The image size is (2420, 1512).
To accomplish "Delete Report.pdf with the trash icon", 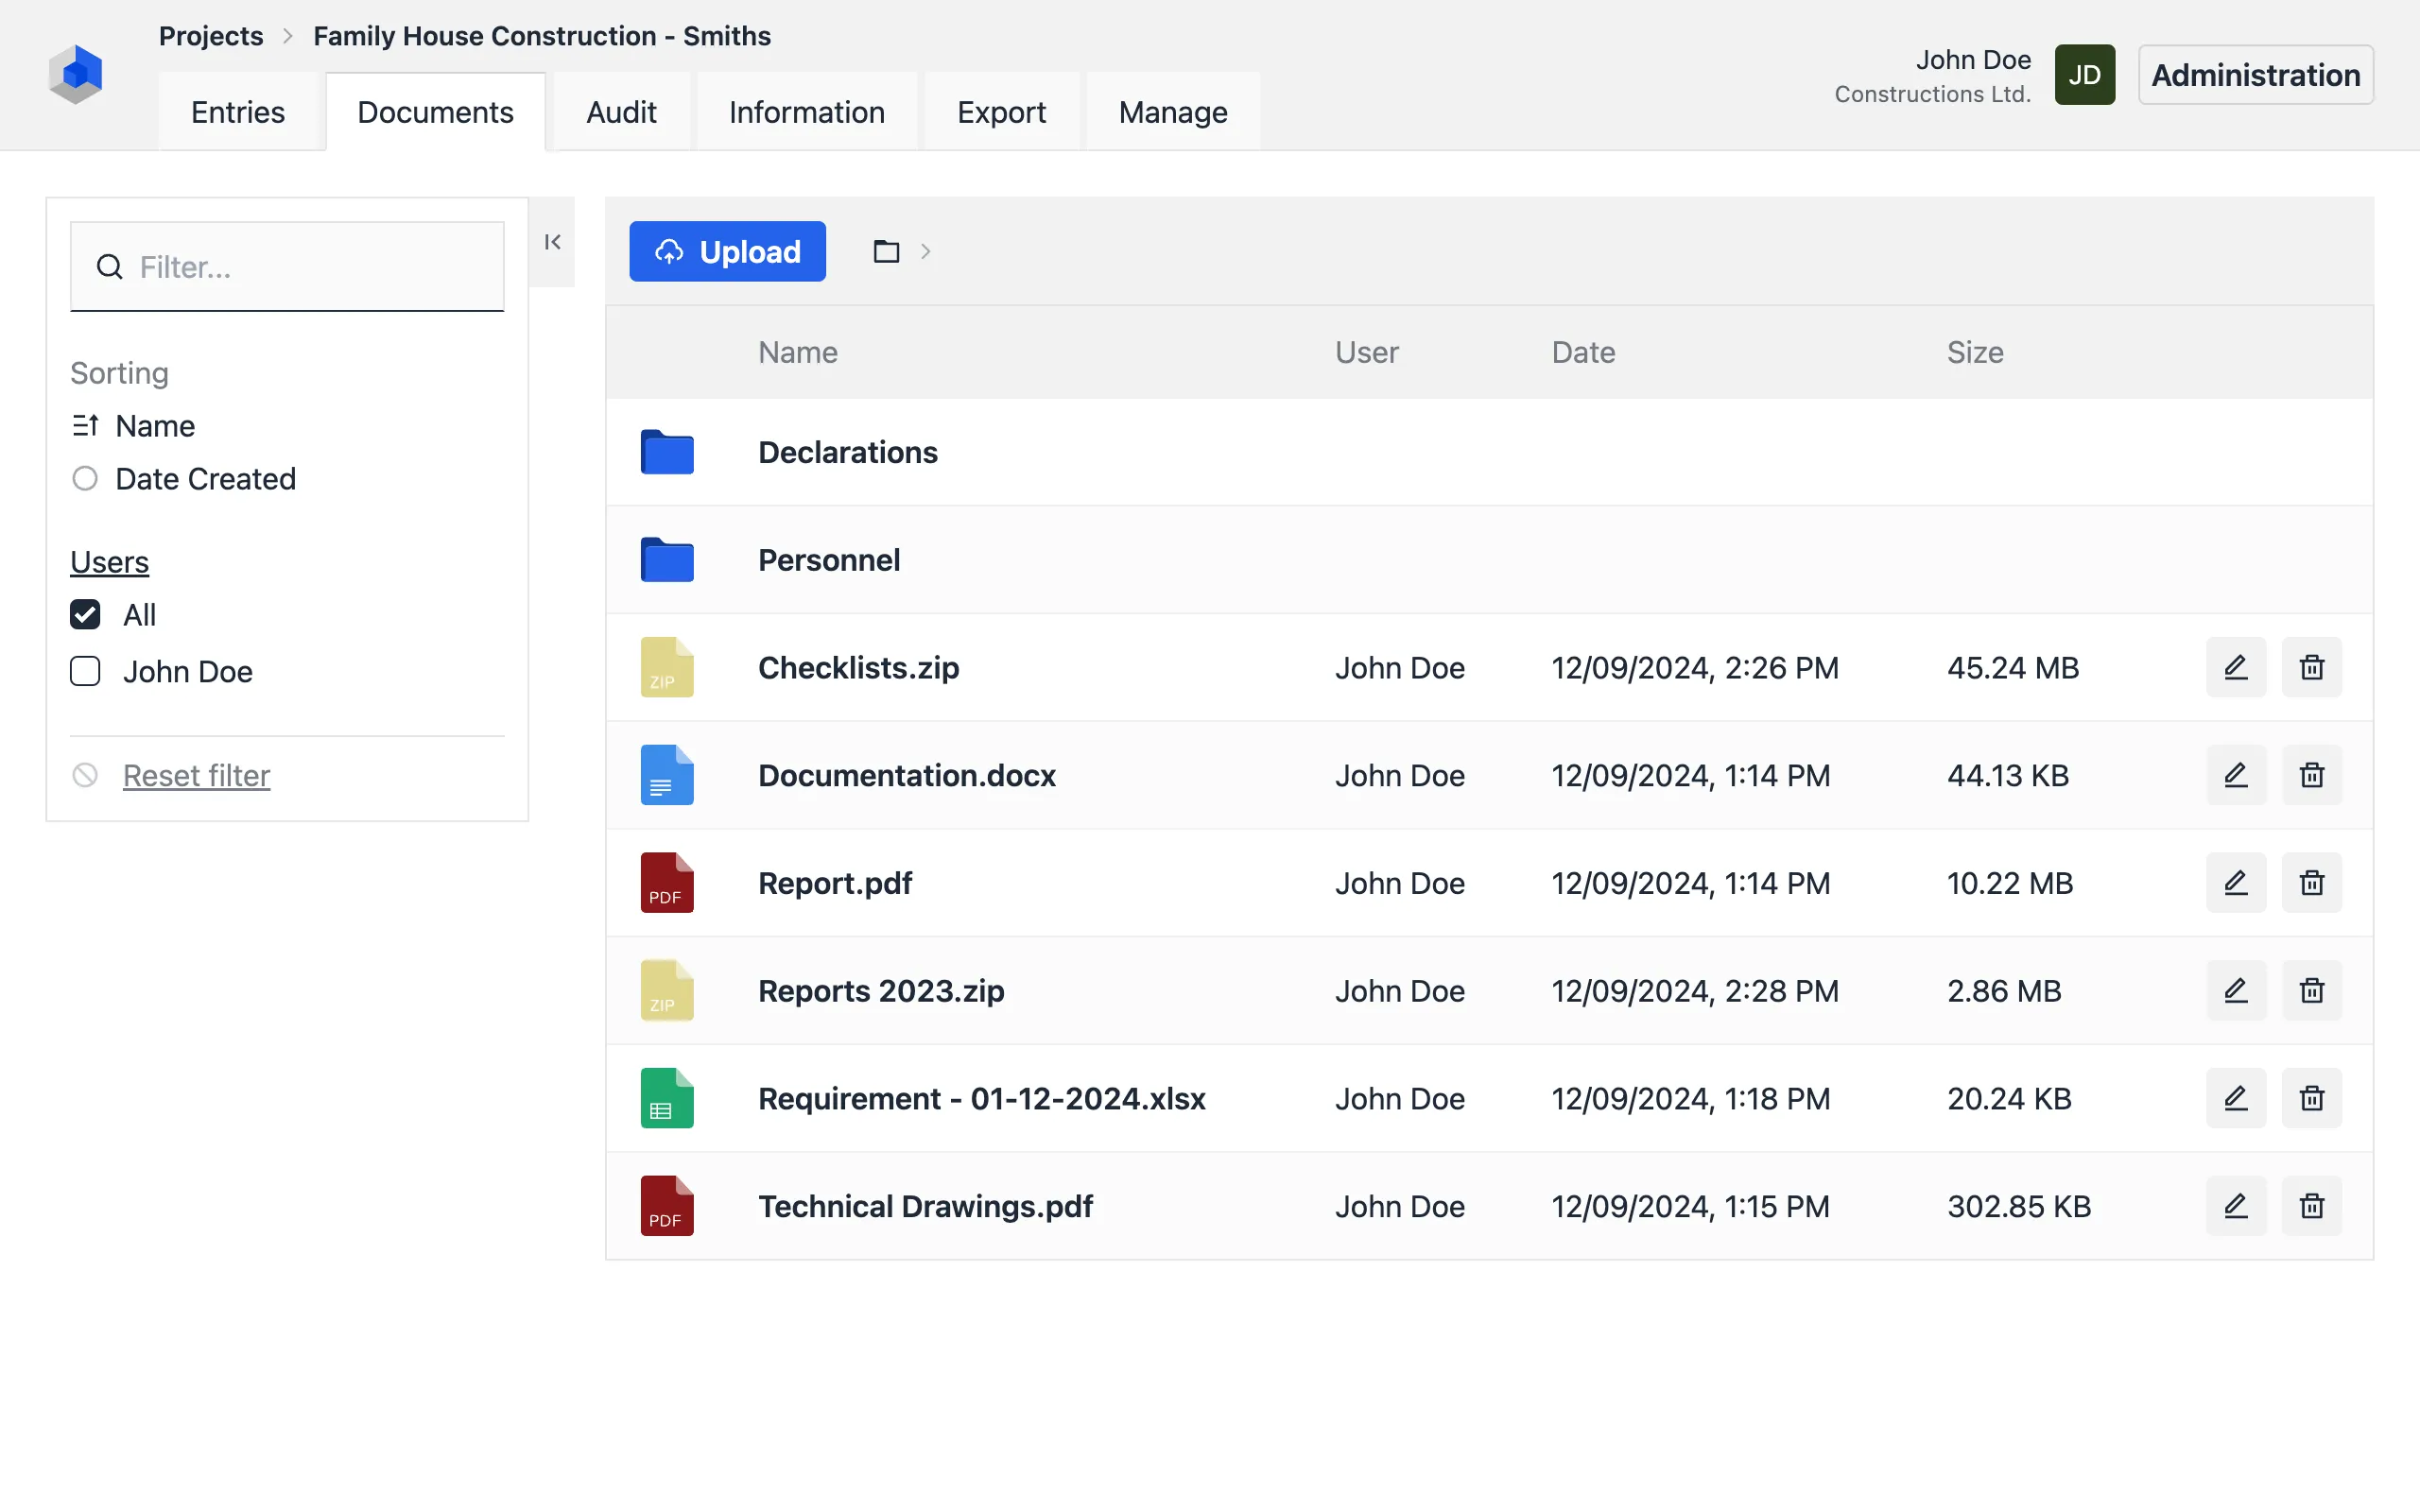I will tap(2312, 883).
